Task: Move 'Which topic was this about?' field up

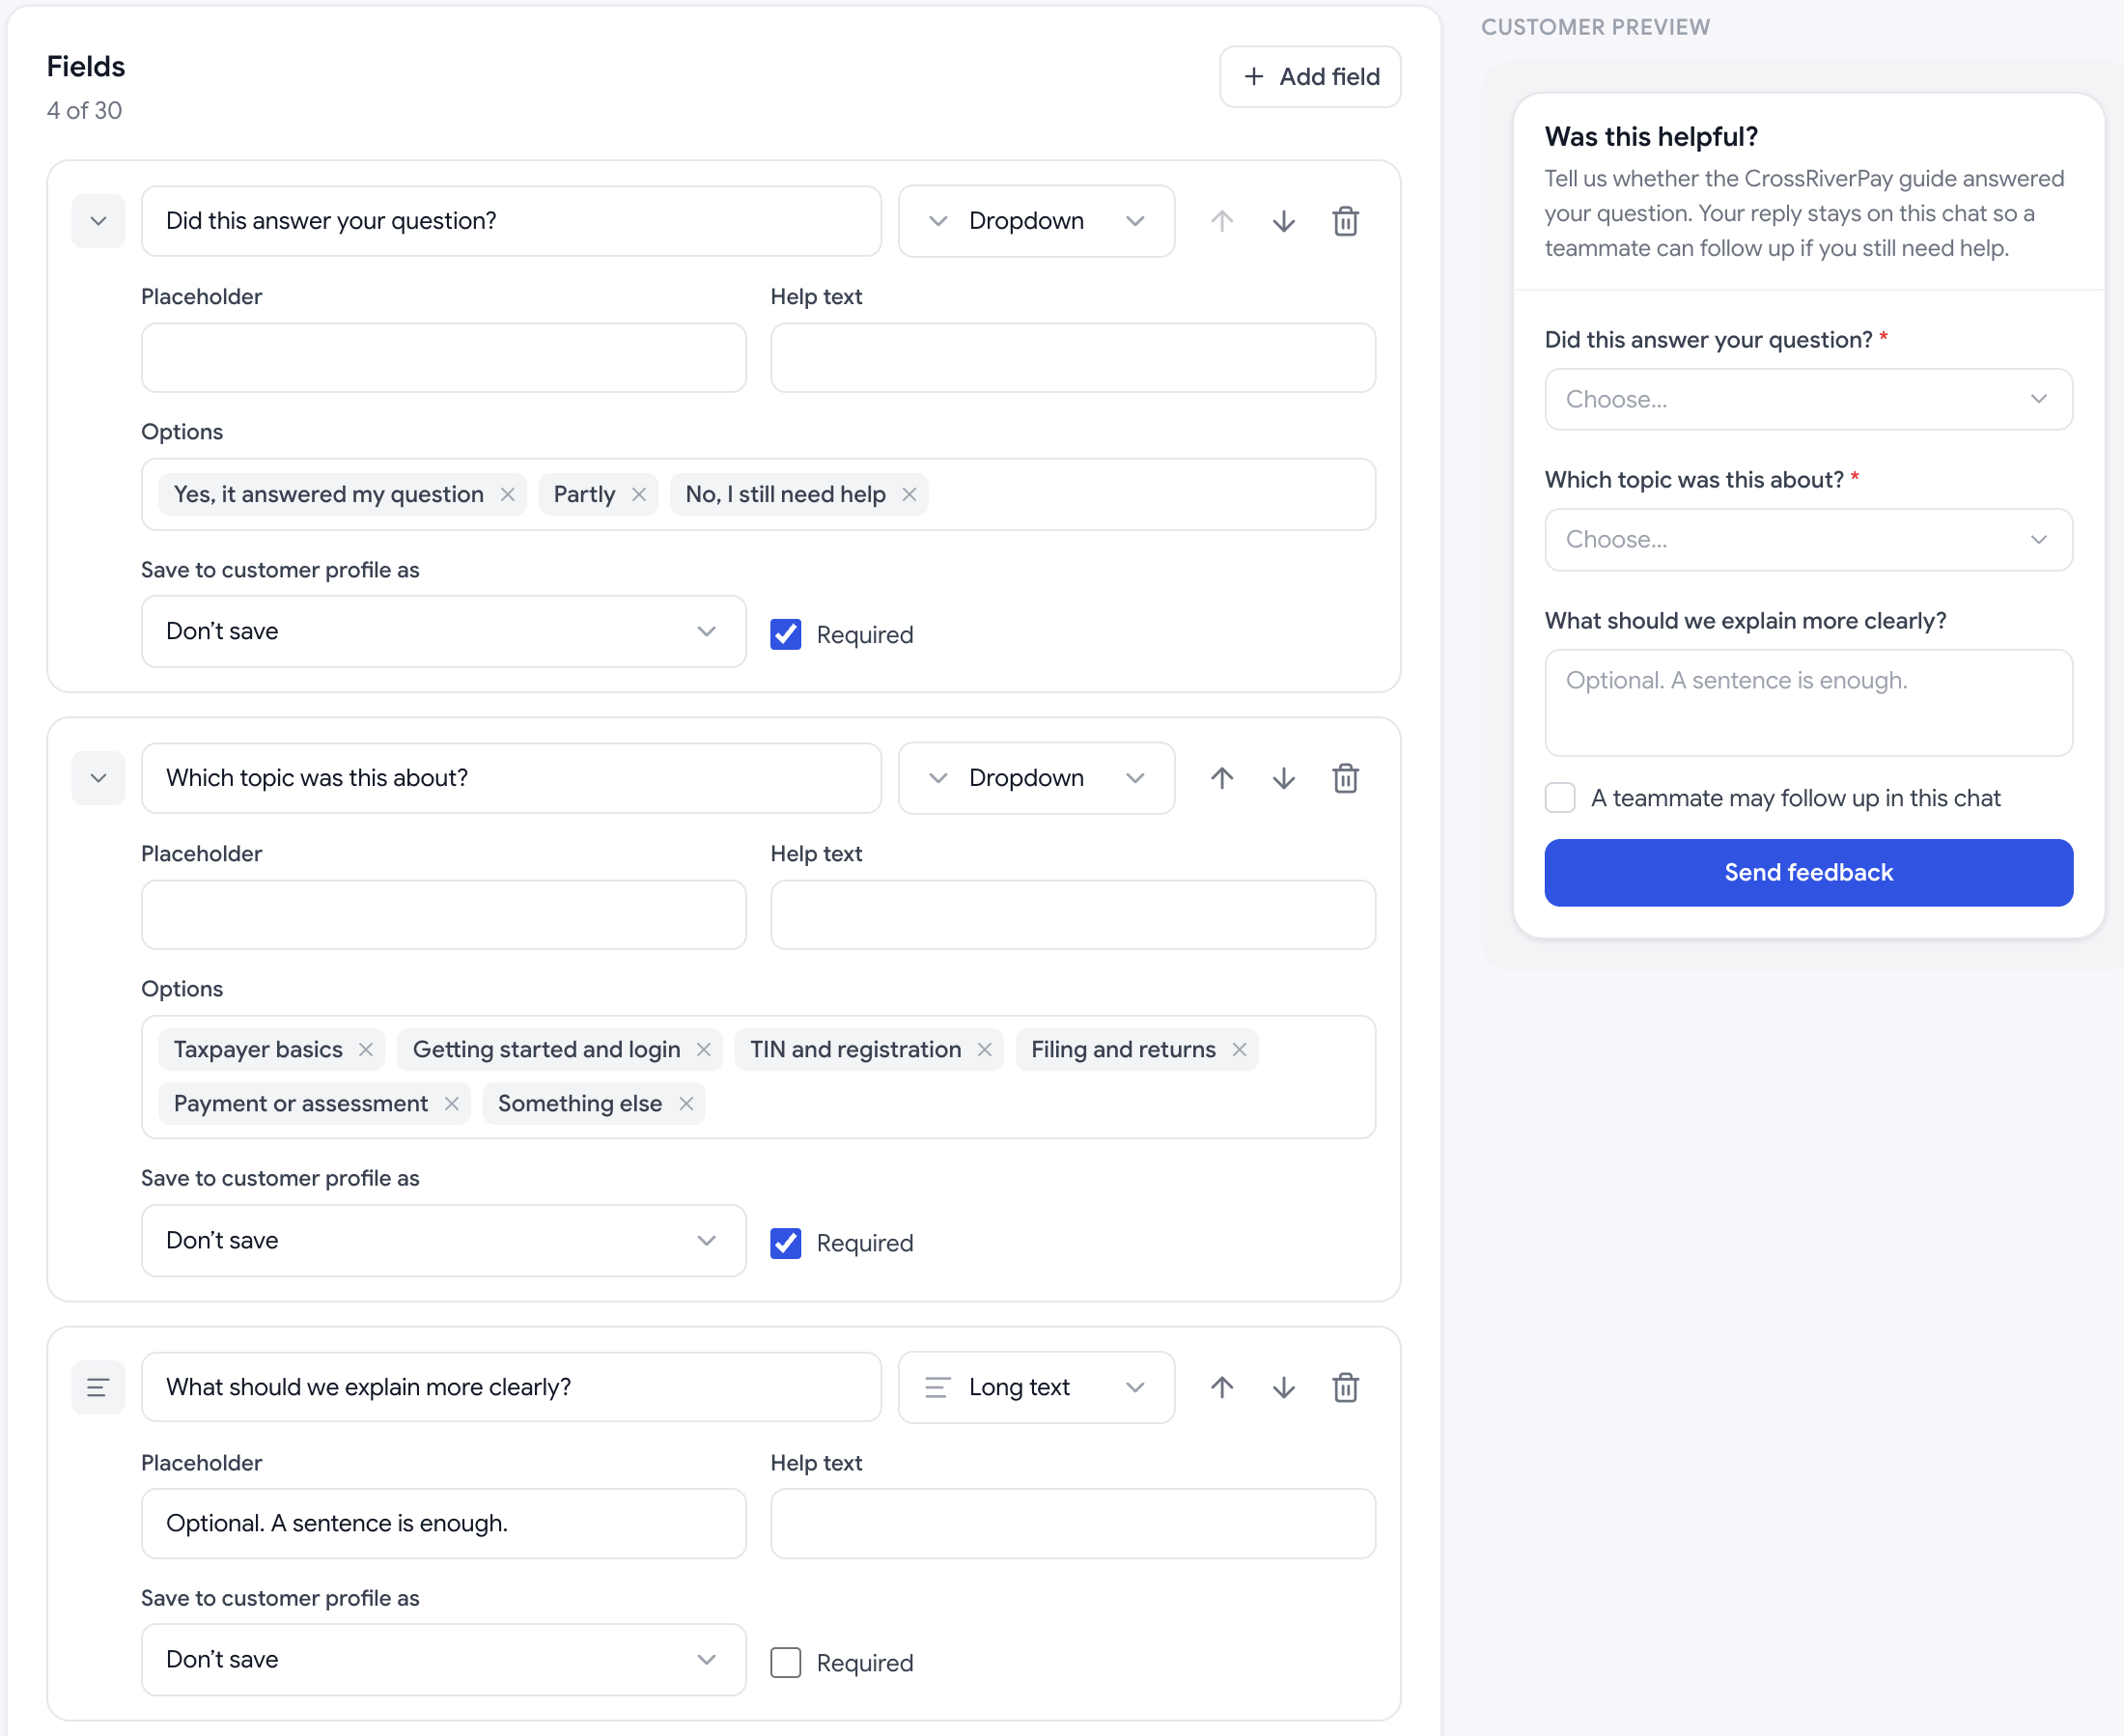Action: 1221,778
